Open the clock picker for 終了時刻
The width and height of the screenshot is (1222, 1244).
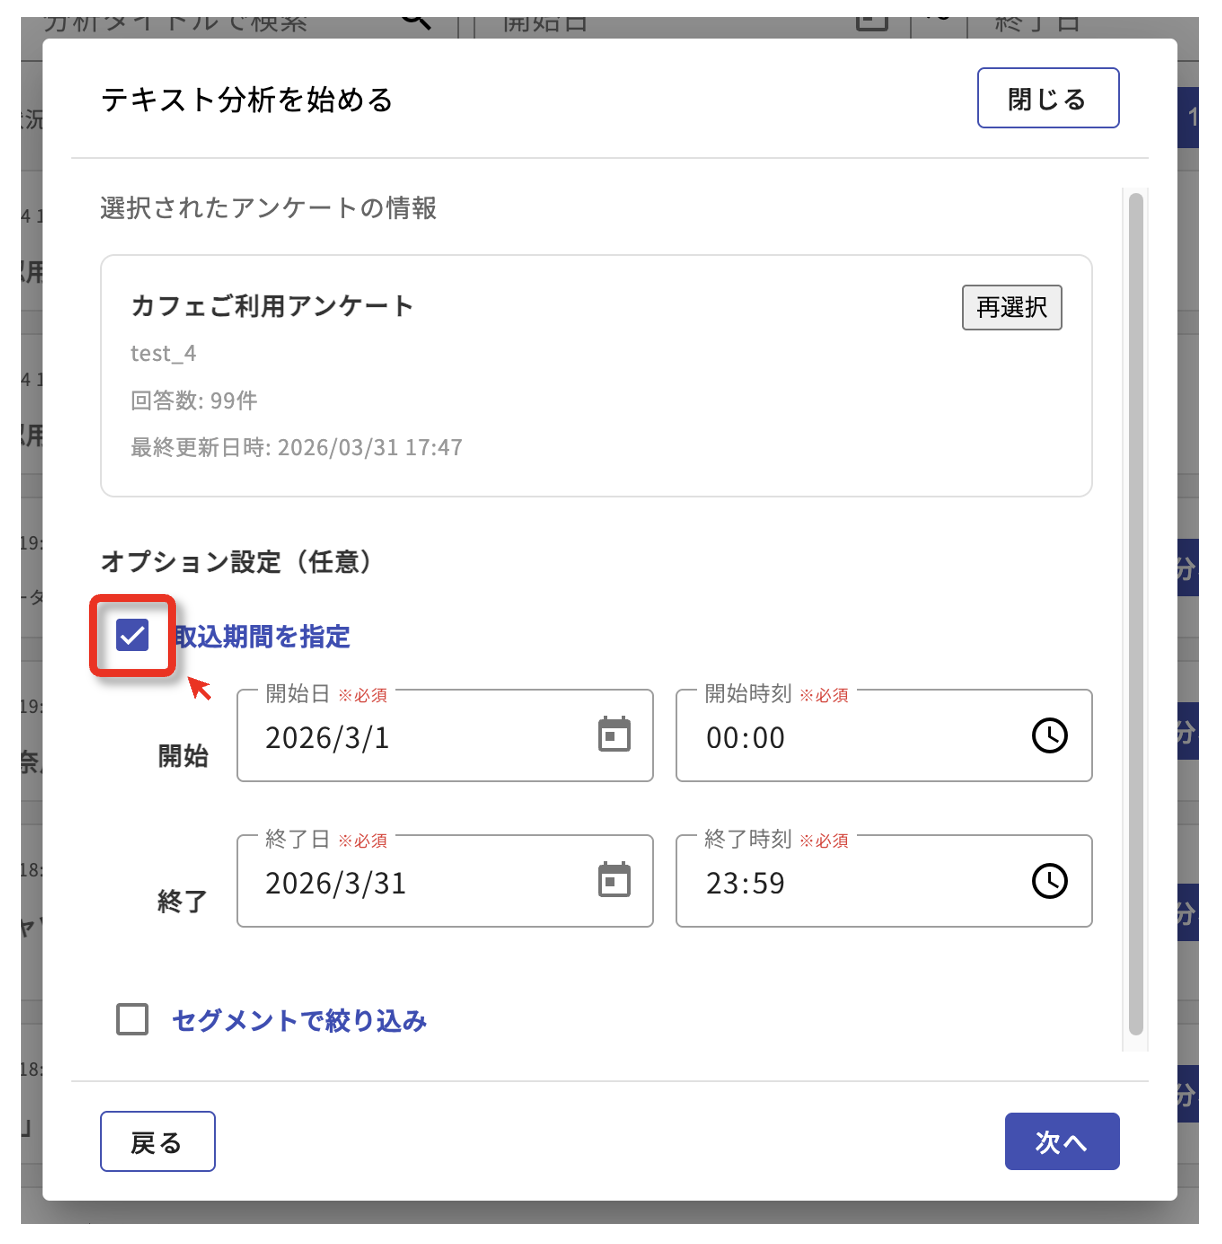(1049, 882)
